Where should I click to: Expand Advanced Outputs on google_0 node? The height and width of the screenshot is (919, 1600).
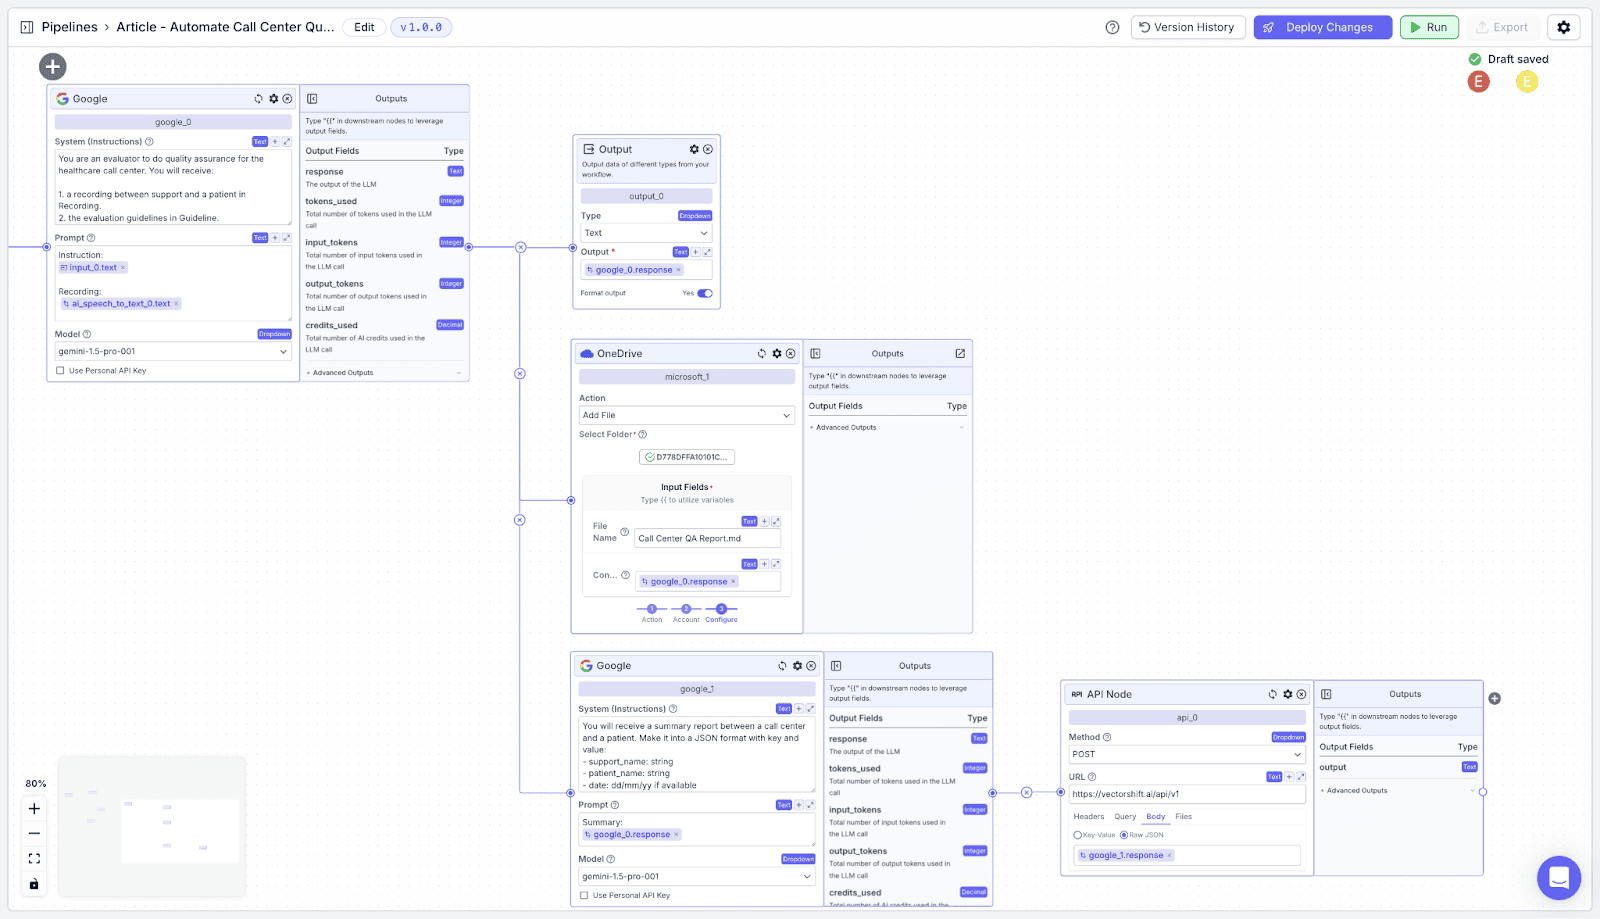[x=385, y=373]
